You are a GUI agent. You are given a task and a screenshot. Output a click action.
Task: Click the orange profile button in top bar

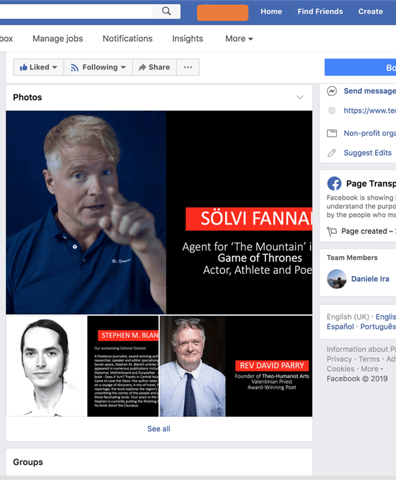(223, 13)
